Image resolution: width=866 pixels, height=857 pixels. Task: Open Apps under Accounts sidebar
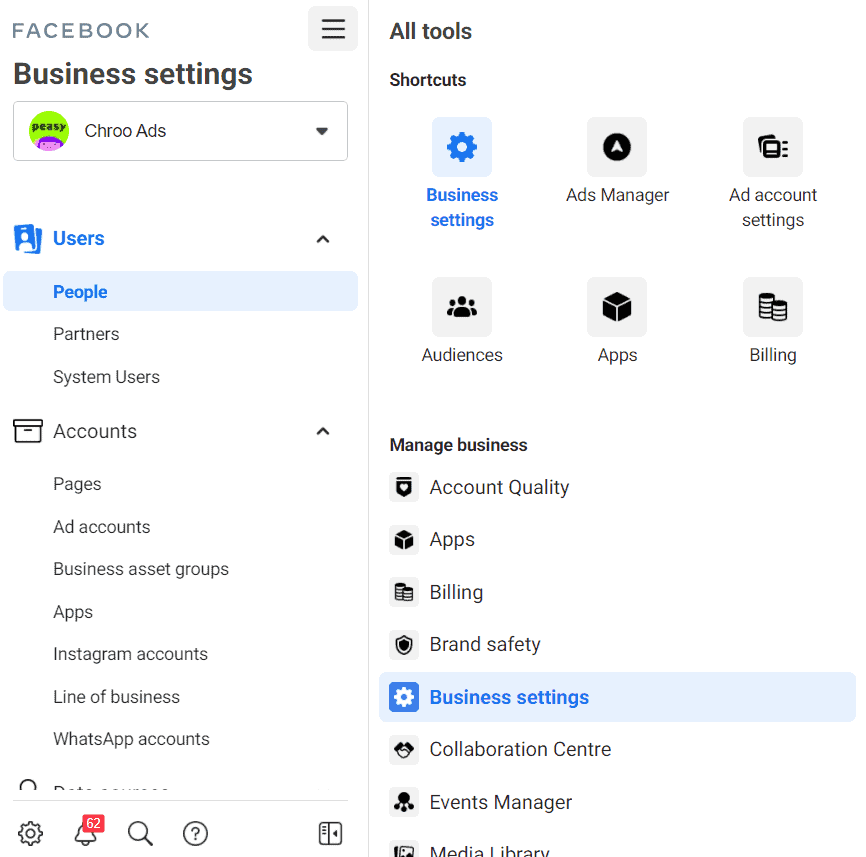[73, 612]
